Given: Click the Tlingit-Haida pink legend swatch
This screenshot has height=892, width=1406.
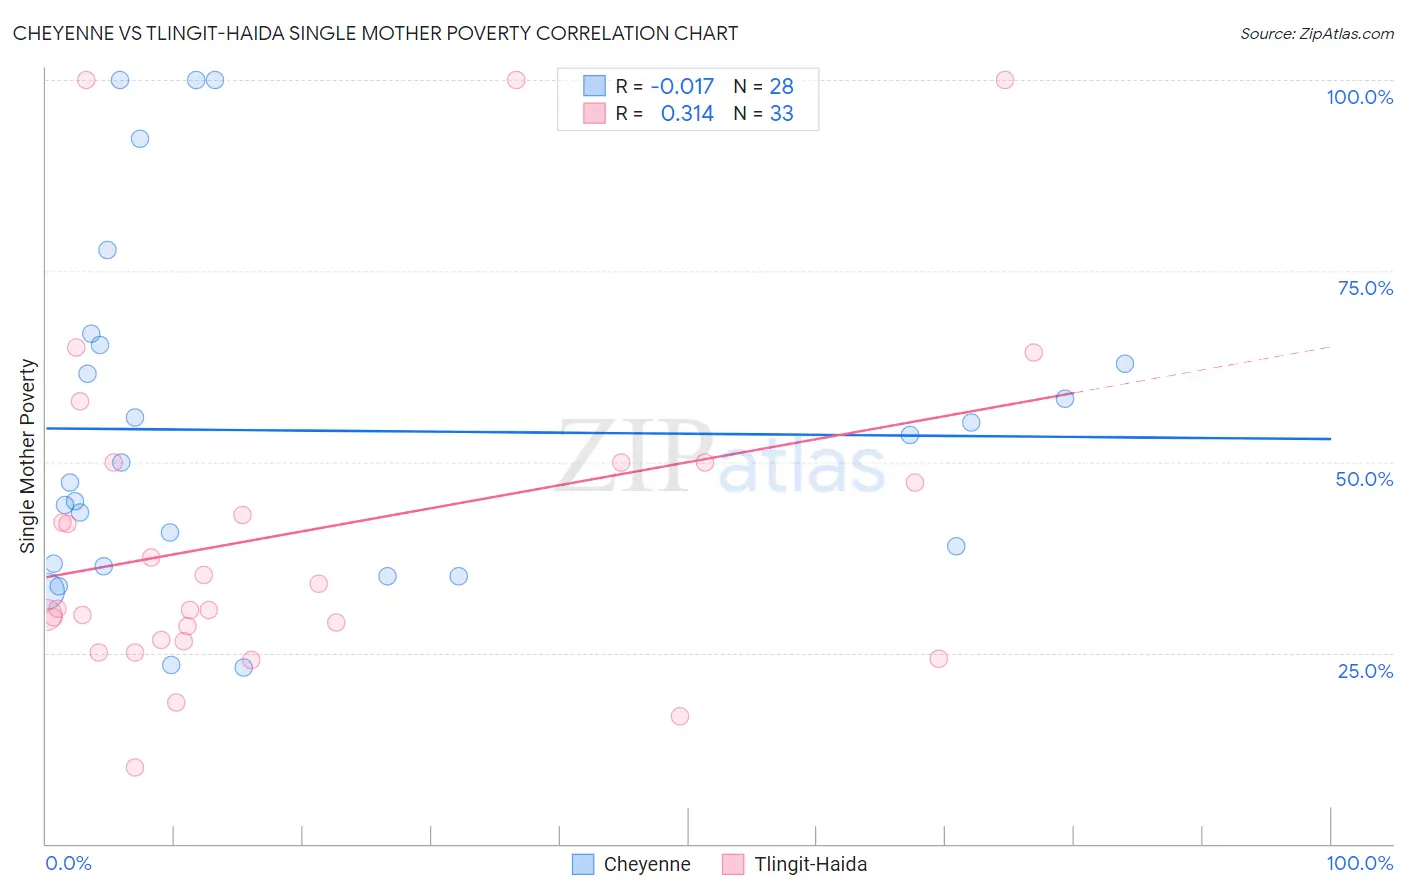Looking at the screenshot, I should point(733,864).
